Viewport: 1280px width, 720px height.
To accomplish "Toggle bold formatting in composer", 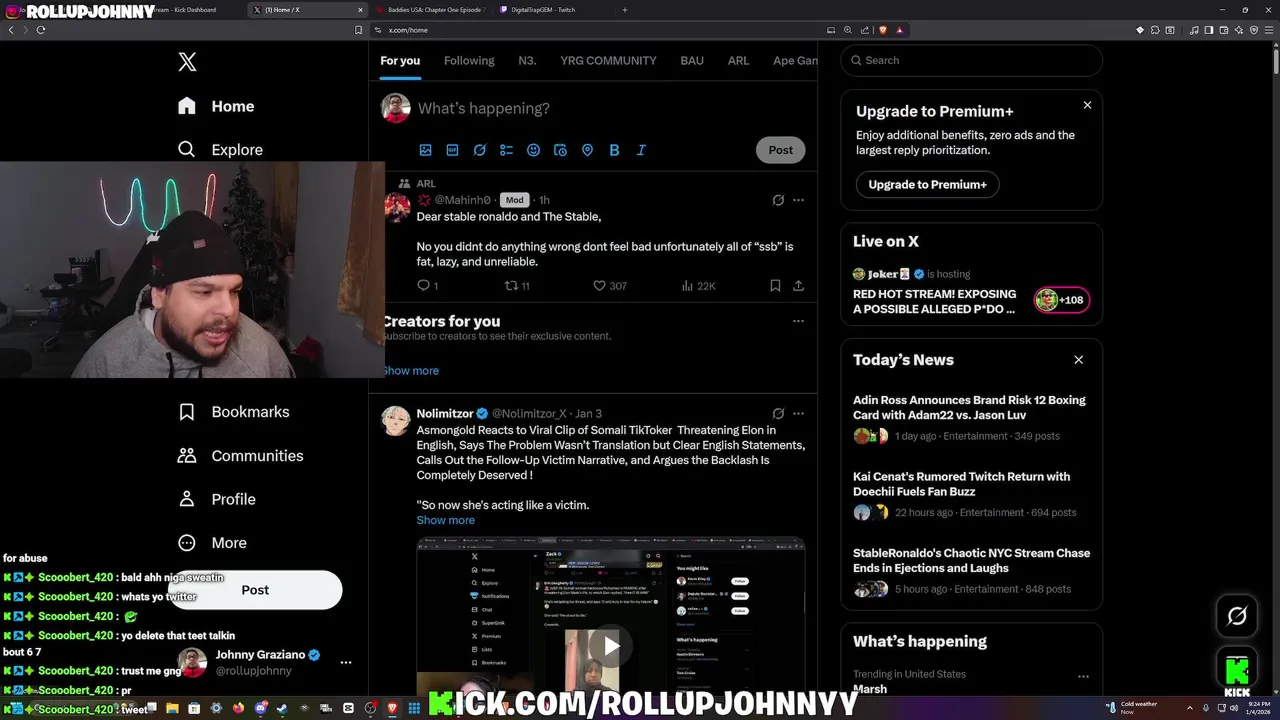I will click(x=614, y=150).
